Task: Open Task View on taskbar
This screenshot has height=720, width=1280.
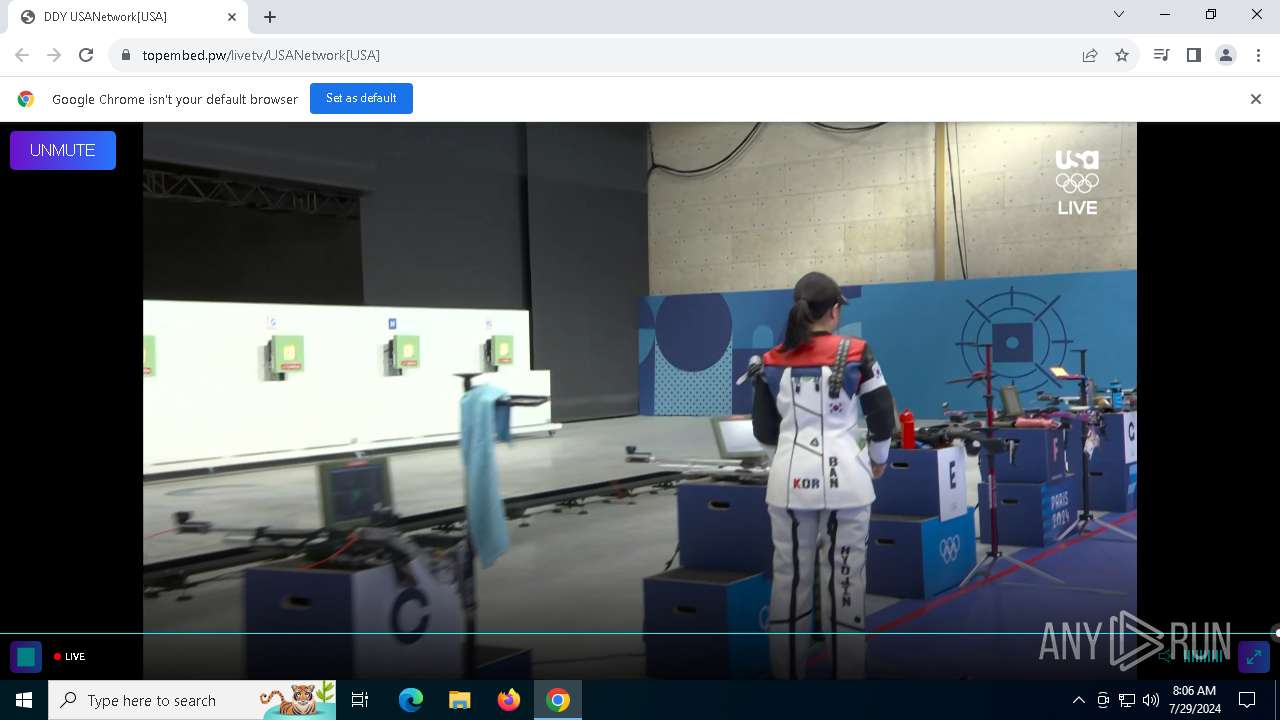Action: pos(360,700)
